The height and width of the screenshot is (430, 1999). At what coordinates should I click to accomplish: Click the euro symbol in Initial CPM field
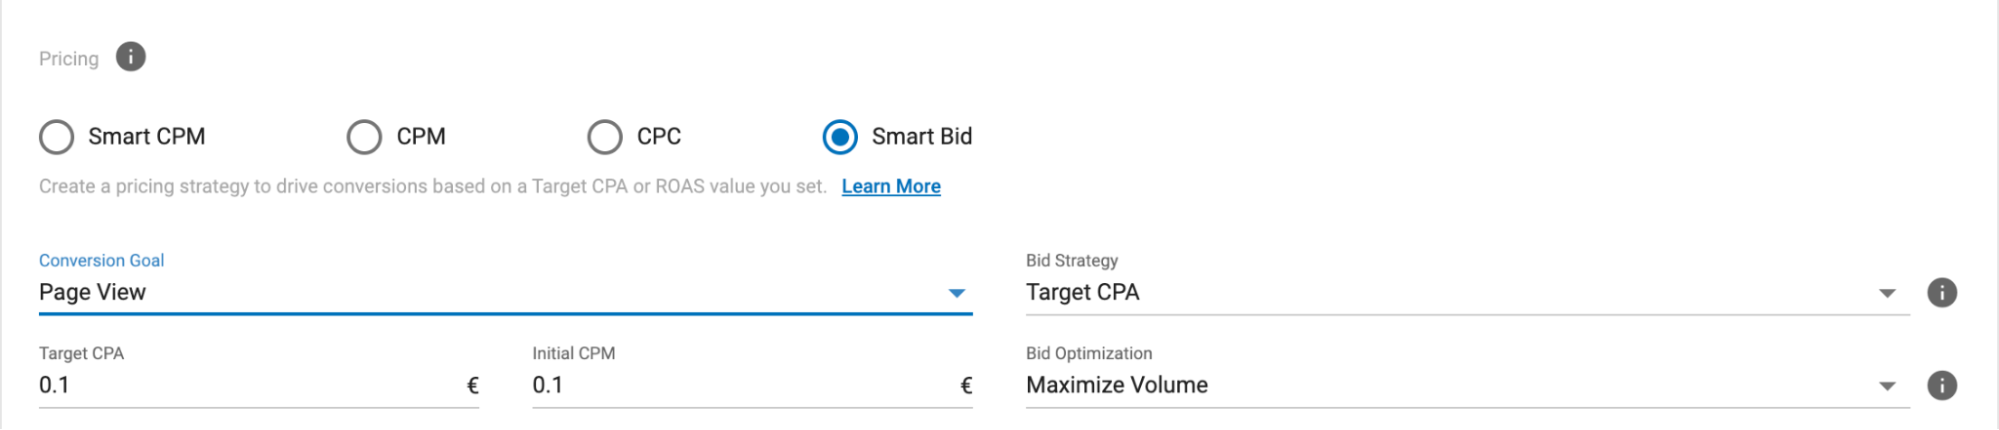tap(966, 386)
